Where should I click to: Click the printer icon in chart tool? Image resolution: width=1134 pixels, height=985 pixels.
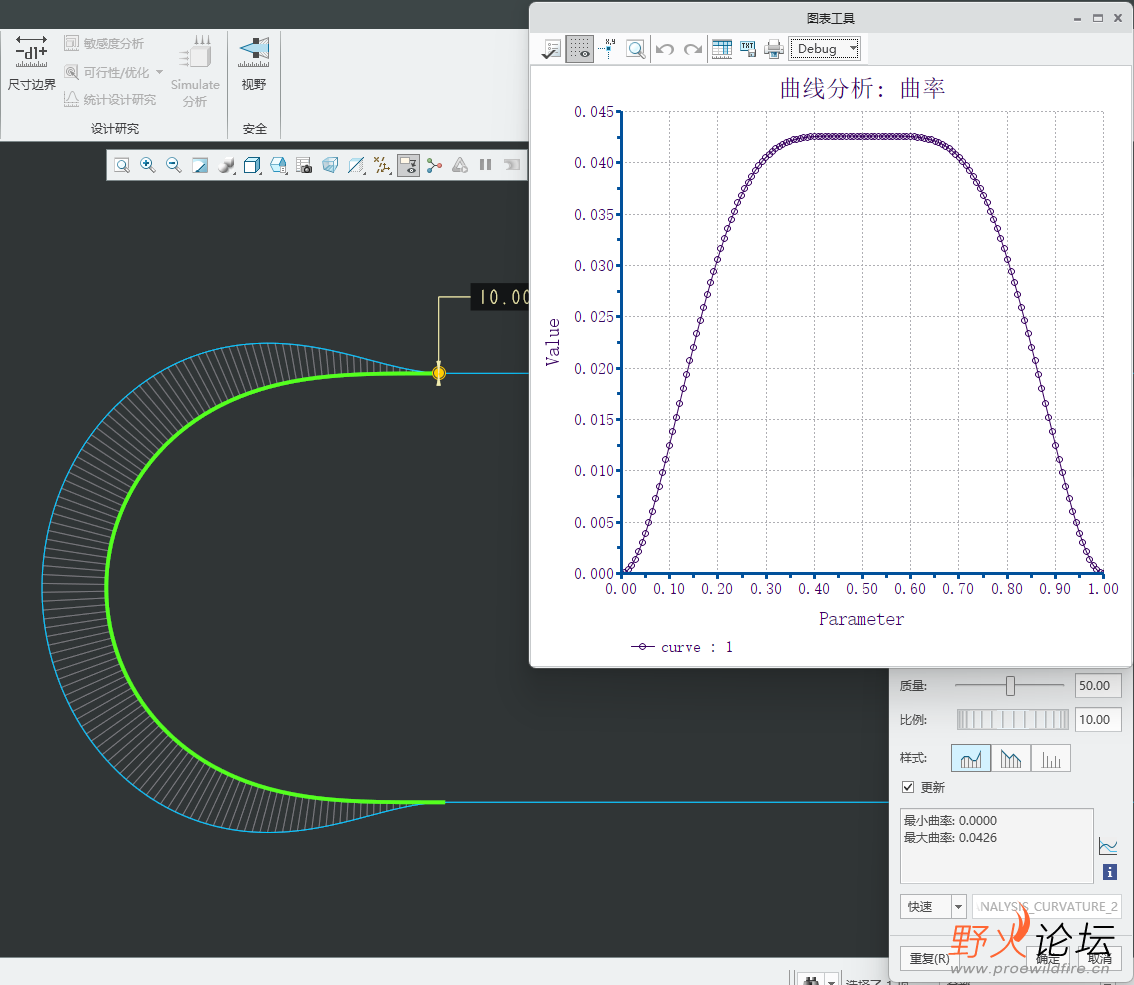pyautogui.click(x=774, y=49)
